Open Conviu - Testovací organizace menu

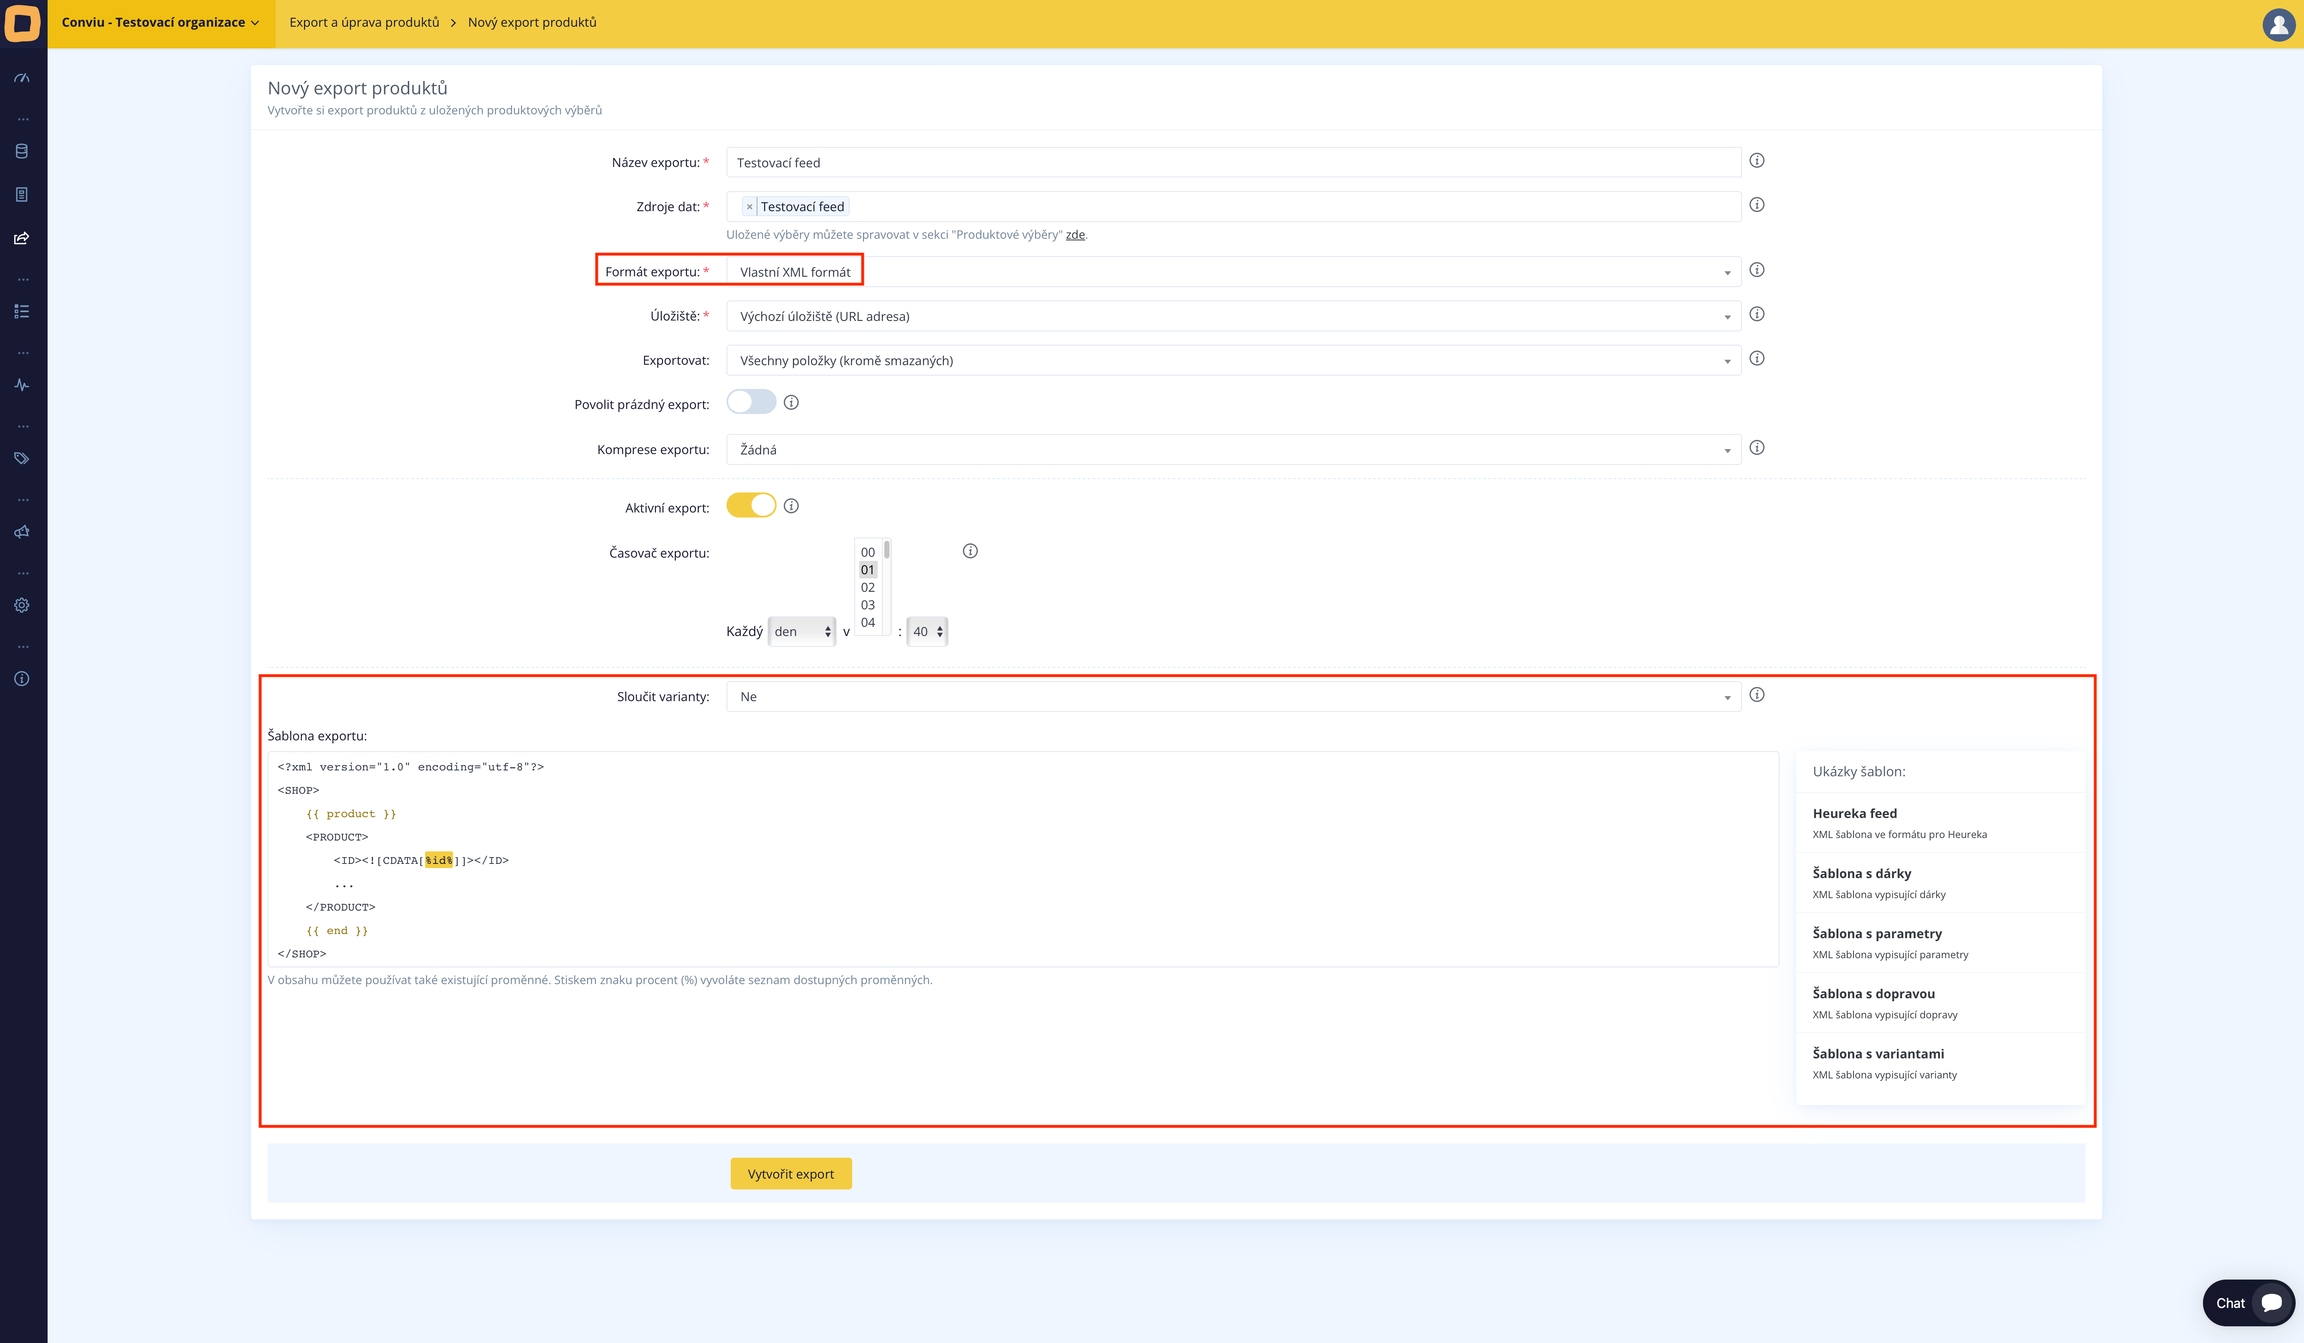(160, 23)
